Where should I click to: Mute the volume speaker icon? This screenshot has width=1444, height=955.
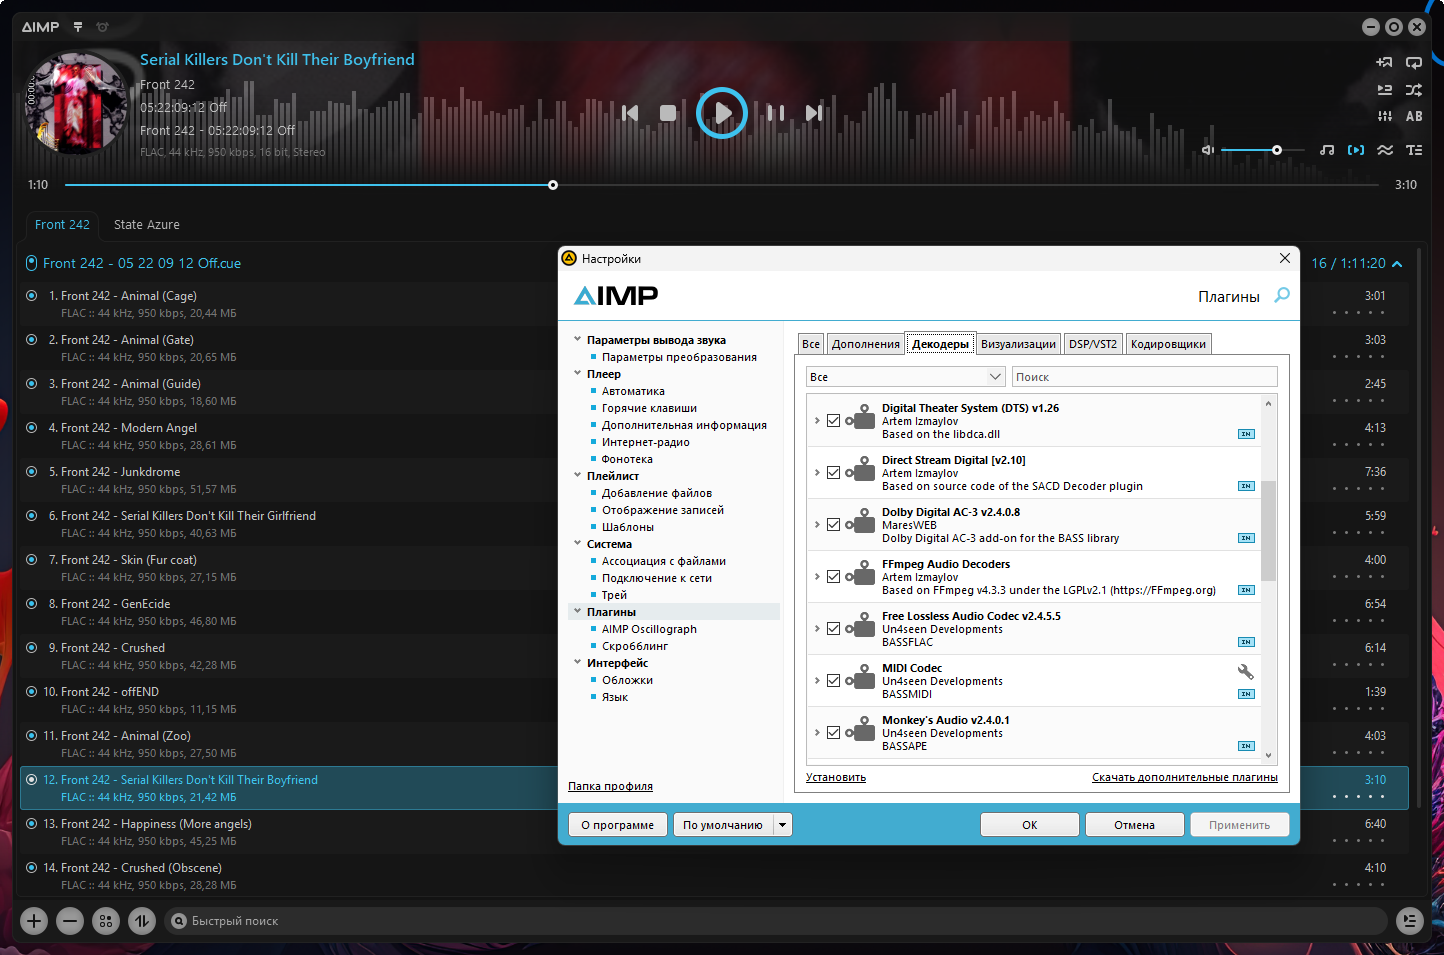tap(1208, 150)
